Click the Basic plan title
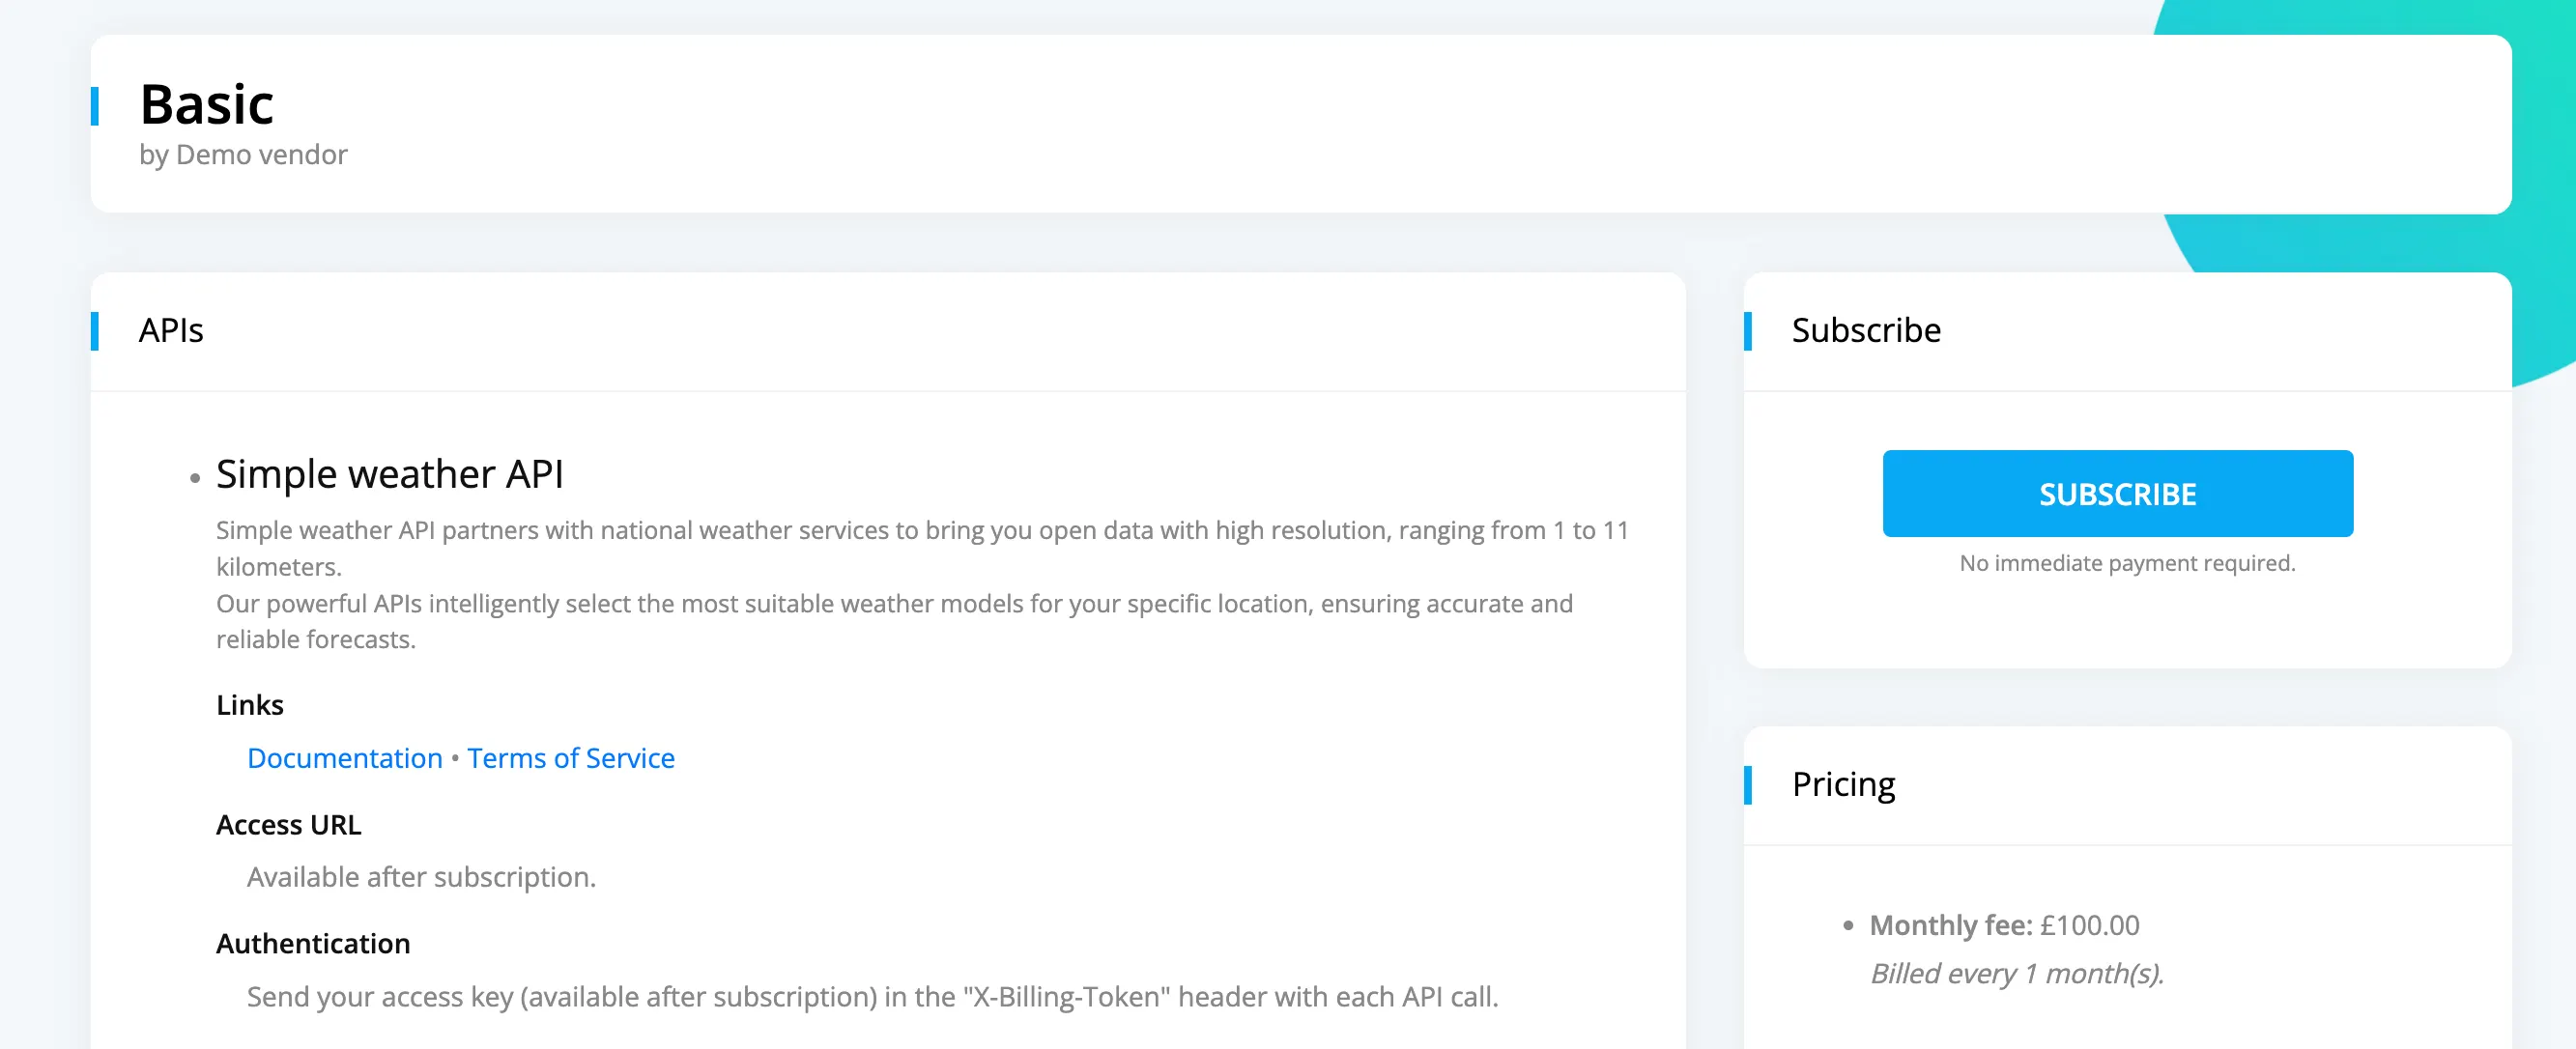This screenshot has height=1049, width=2576. 206,104
